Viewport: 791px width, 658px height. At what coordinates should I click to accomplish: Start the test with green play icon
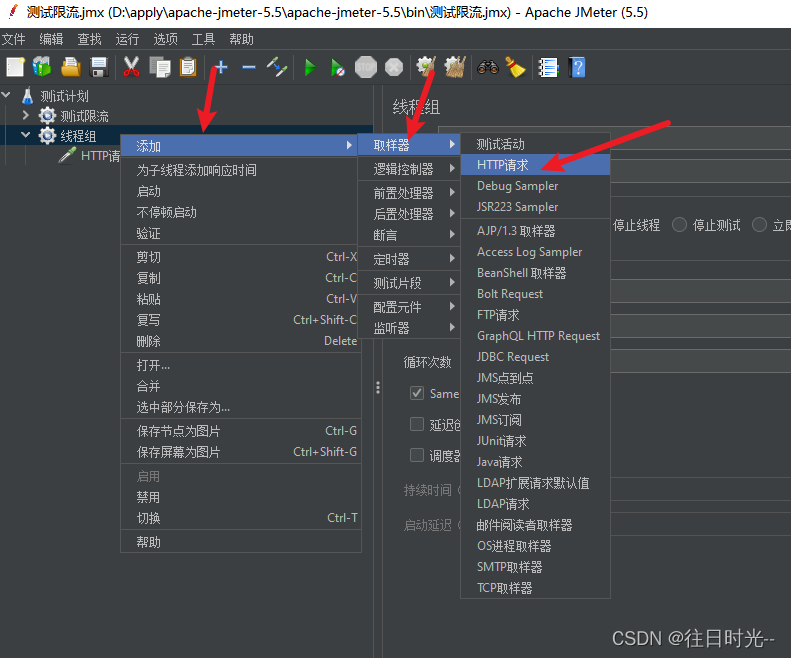310,67
